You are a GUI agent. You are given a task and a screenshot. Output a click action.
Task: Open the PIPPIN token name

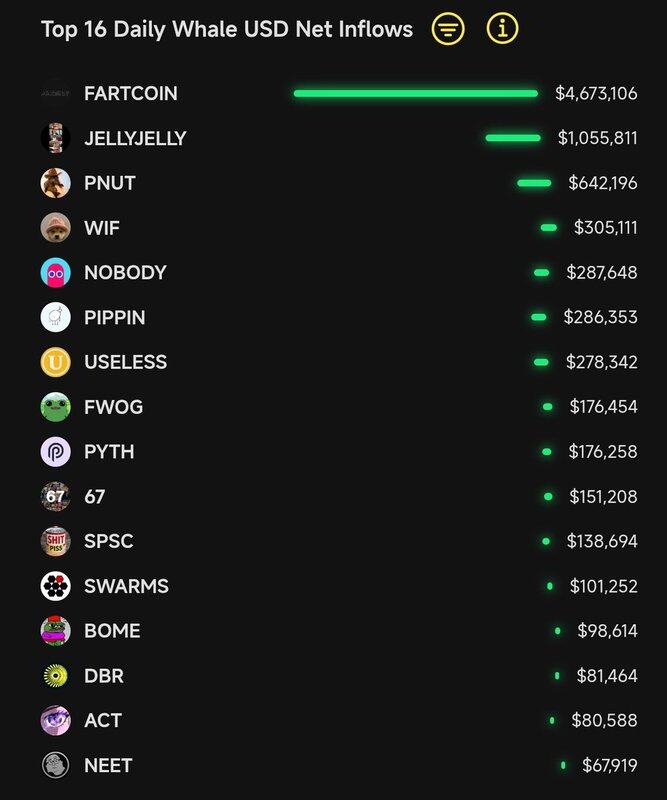114,317
